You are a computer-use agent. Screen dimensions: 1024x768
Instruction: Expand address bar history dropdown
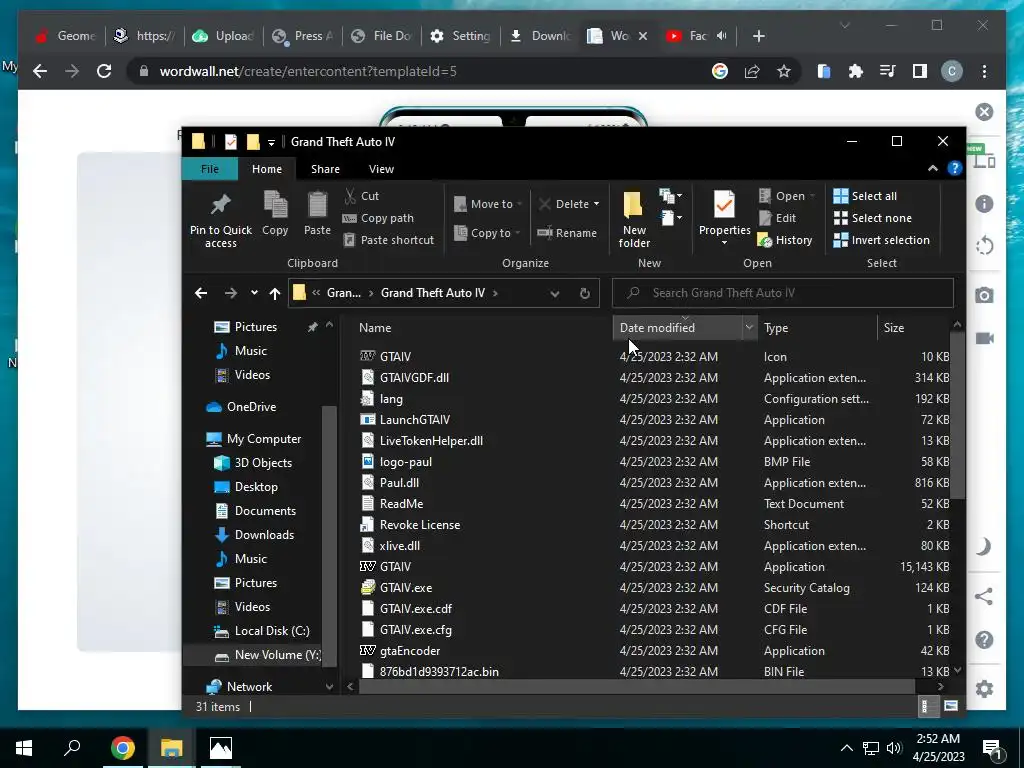coord(554,293)
